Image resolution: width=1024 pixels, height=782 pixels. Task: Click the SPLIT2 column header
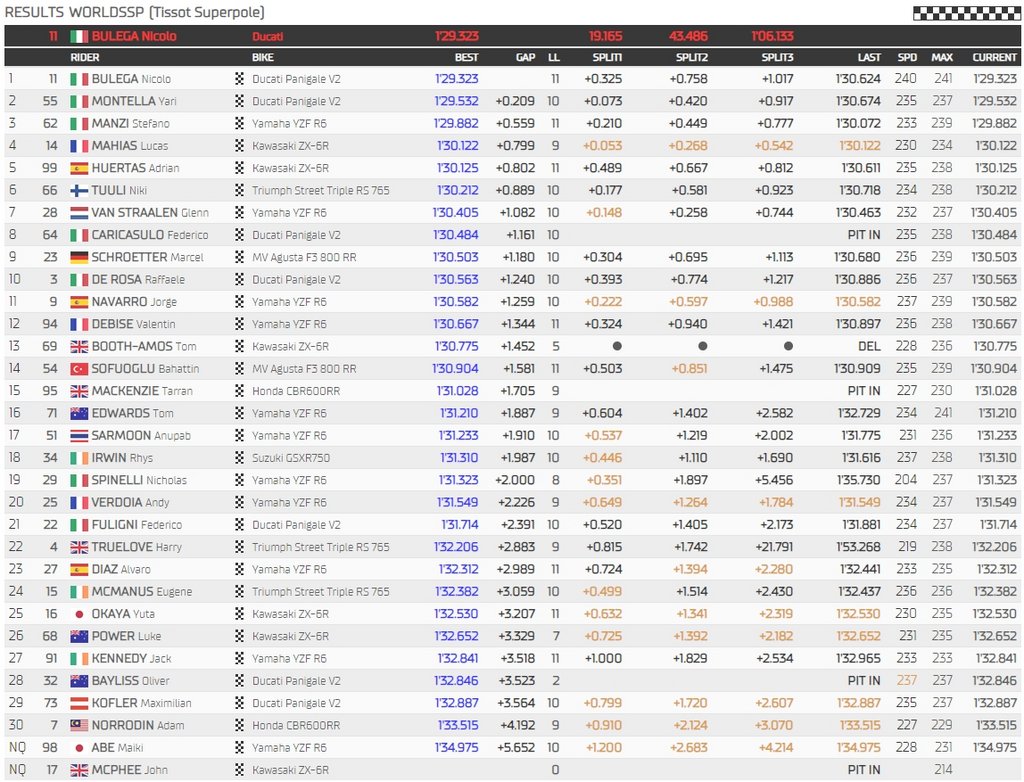pyautogui.click(x=692, y=57)
